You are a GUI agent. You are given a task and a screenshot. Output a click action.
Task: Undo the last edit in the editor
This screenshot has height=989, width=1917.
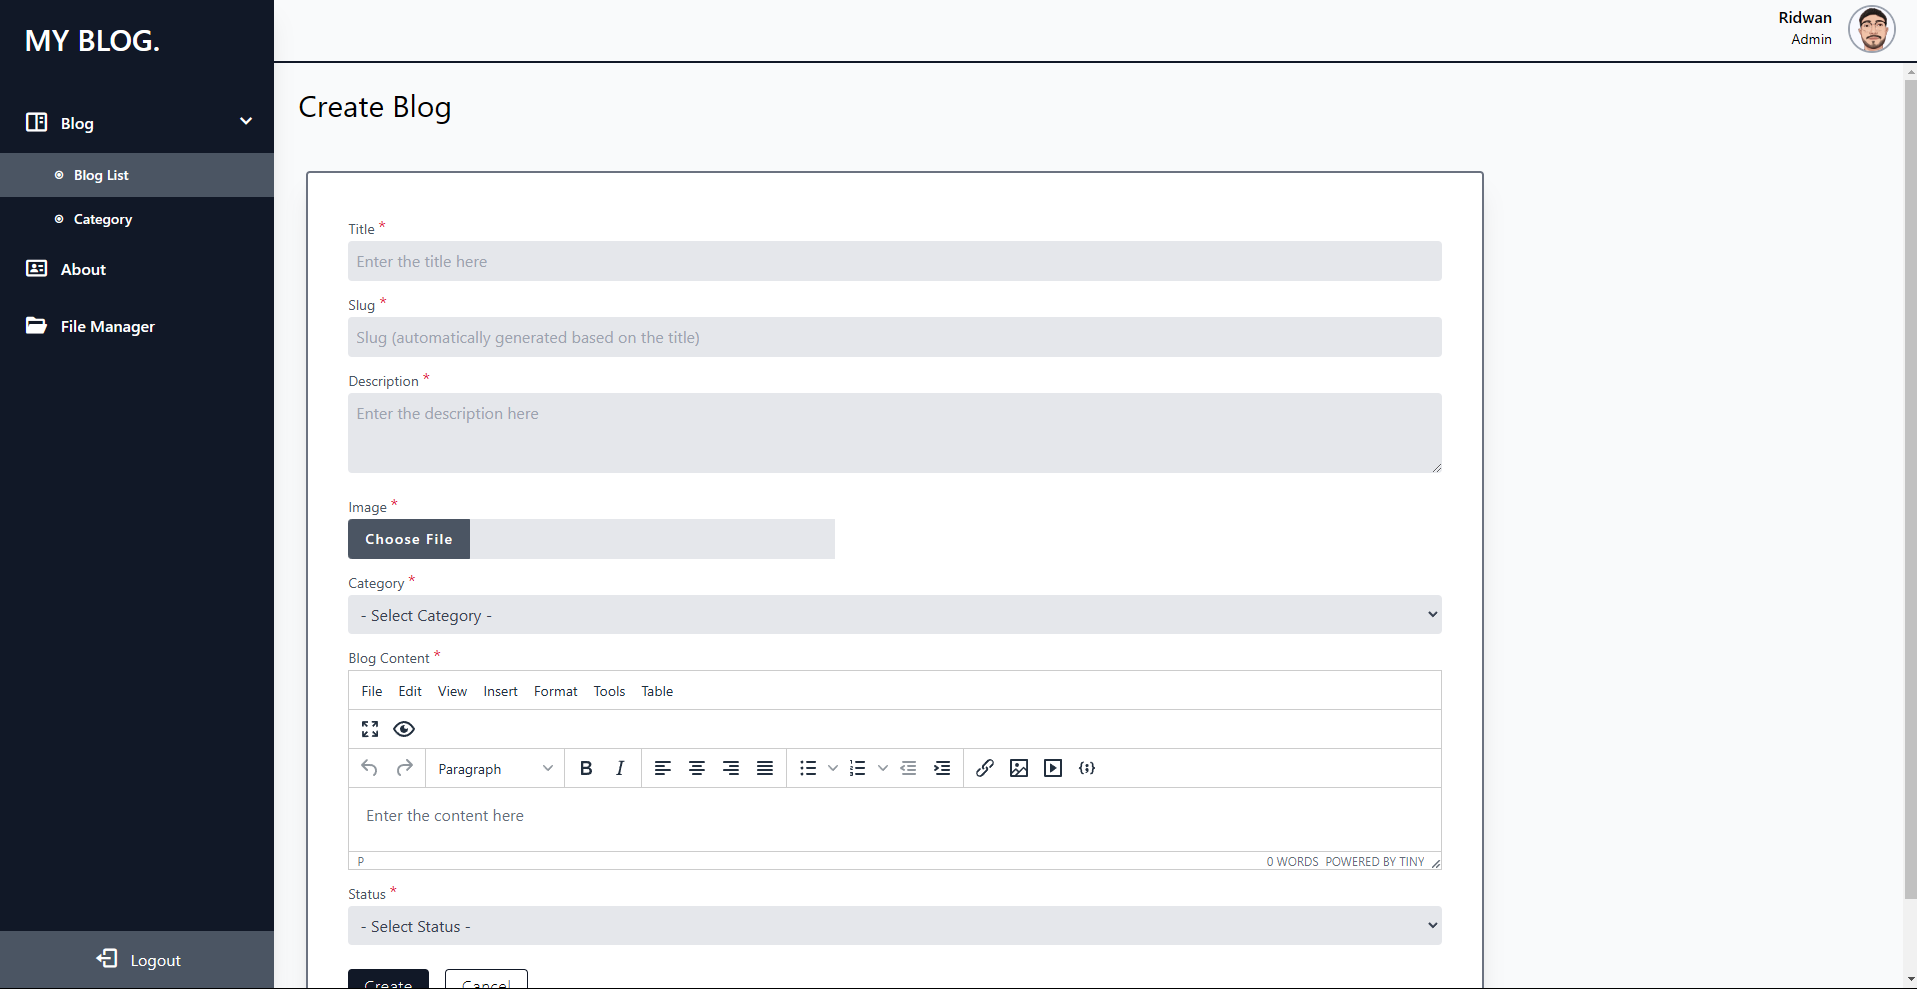pos(369,768)
